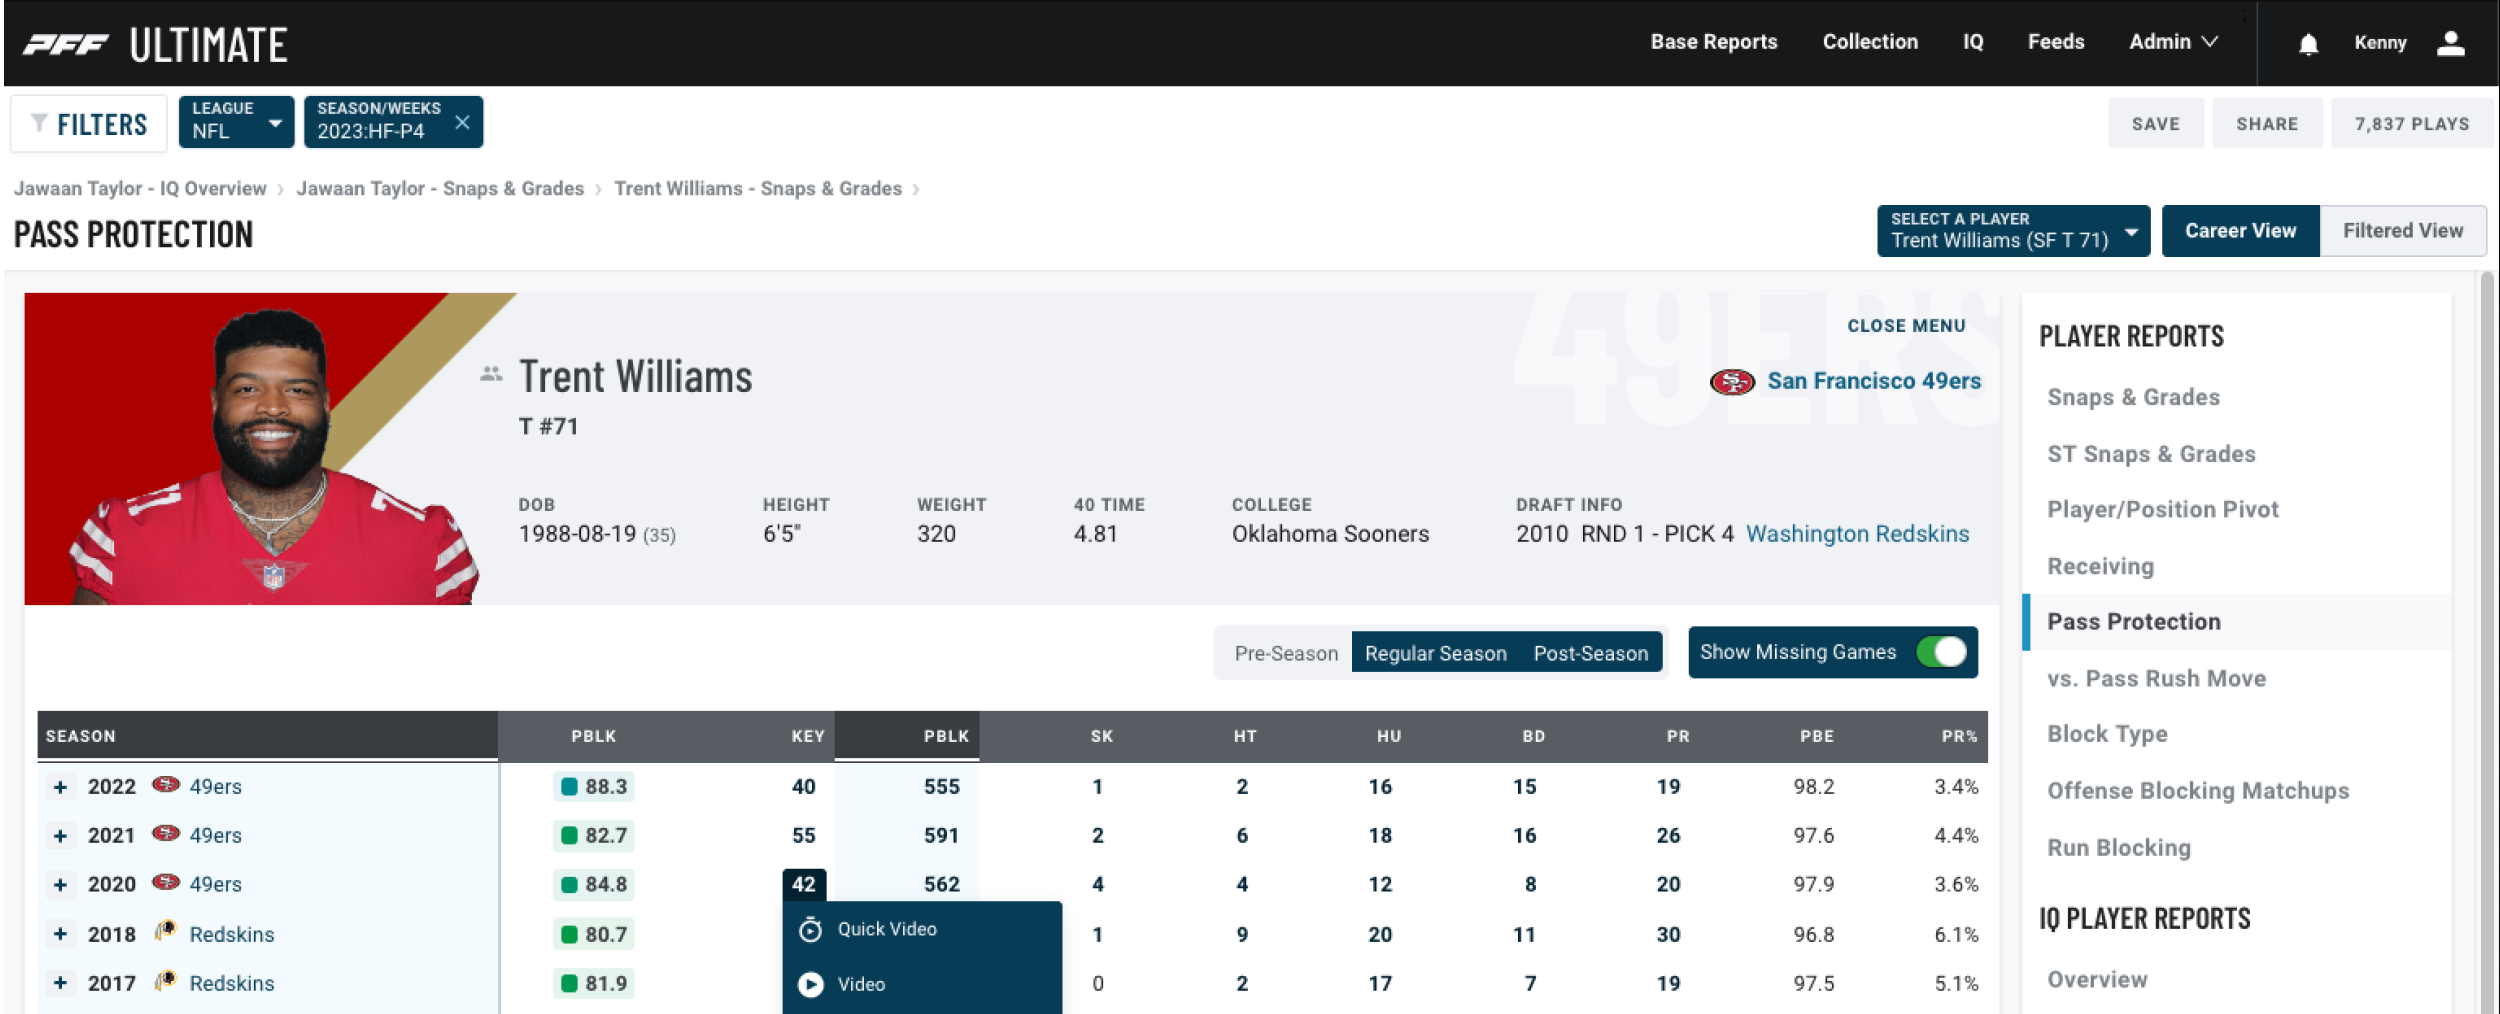The height and width of the screenshot is (1014, 2500).
Task: Click the PFF Ultimate logo
Action: coord(150,42)
